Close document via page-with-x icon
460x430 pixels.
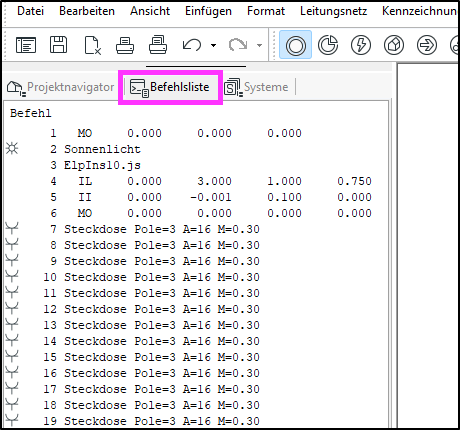pyautogui.click(x=92, y=45)
